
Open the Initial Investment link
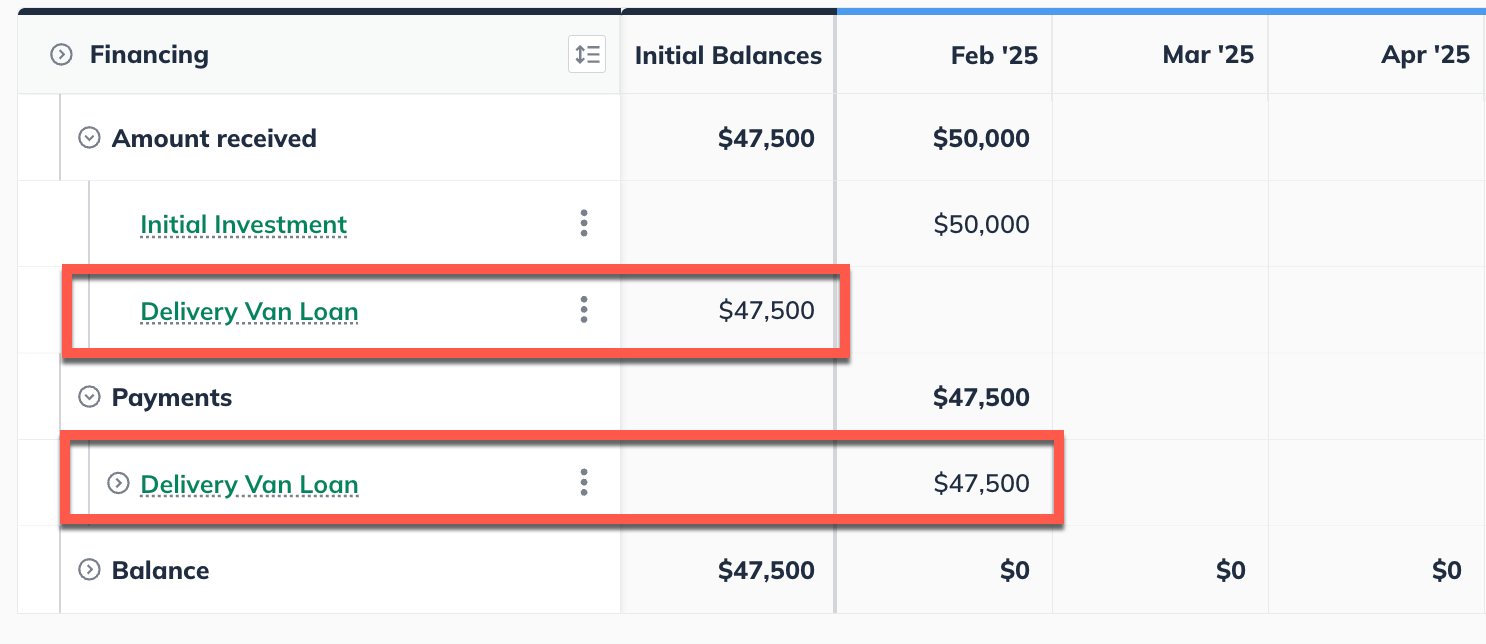[243, 224]
